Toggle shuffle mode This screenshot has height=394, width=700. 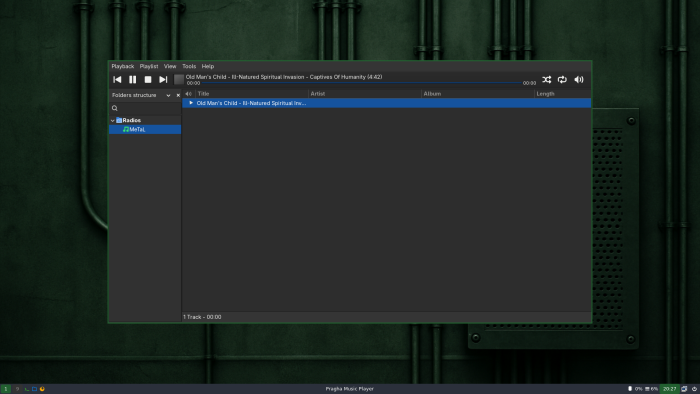[546, 79]
